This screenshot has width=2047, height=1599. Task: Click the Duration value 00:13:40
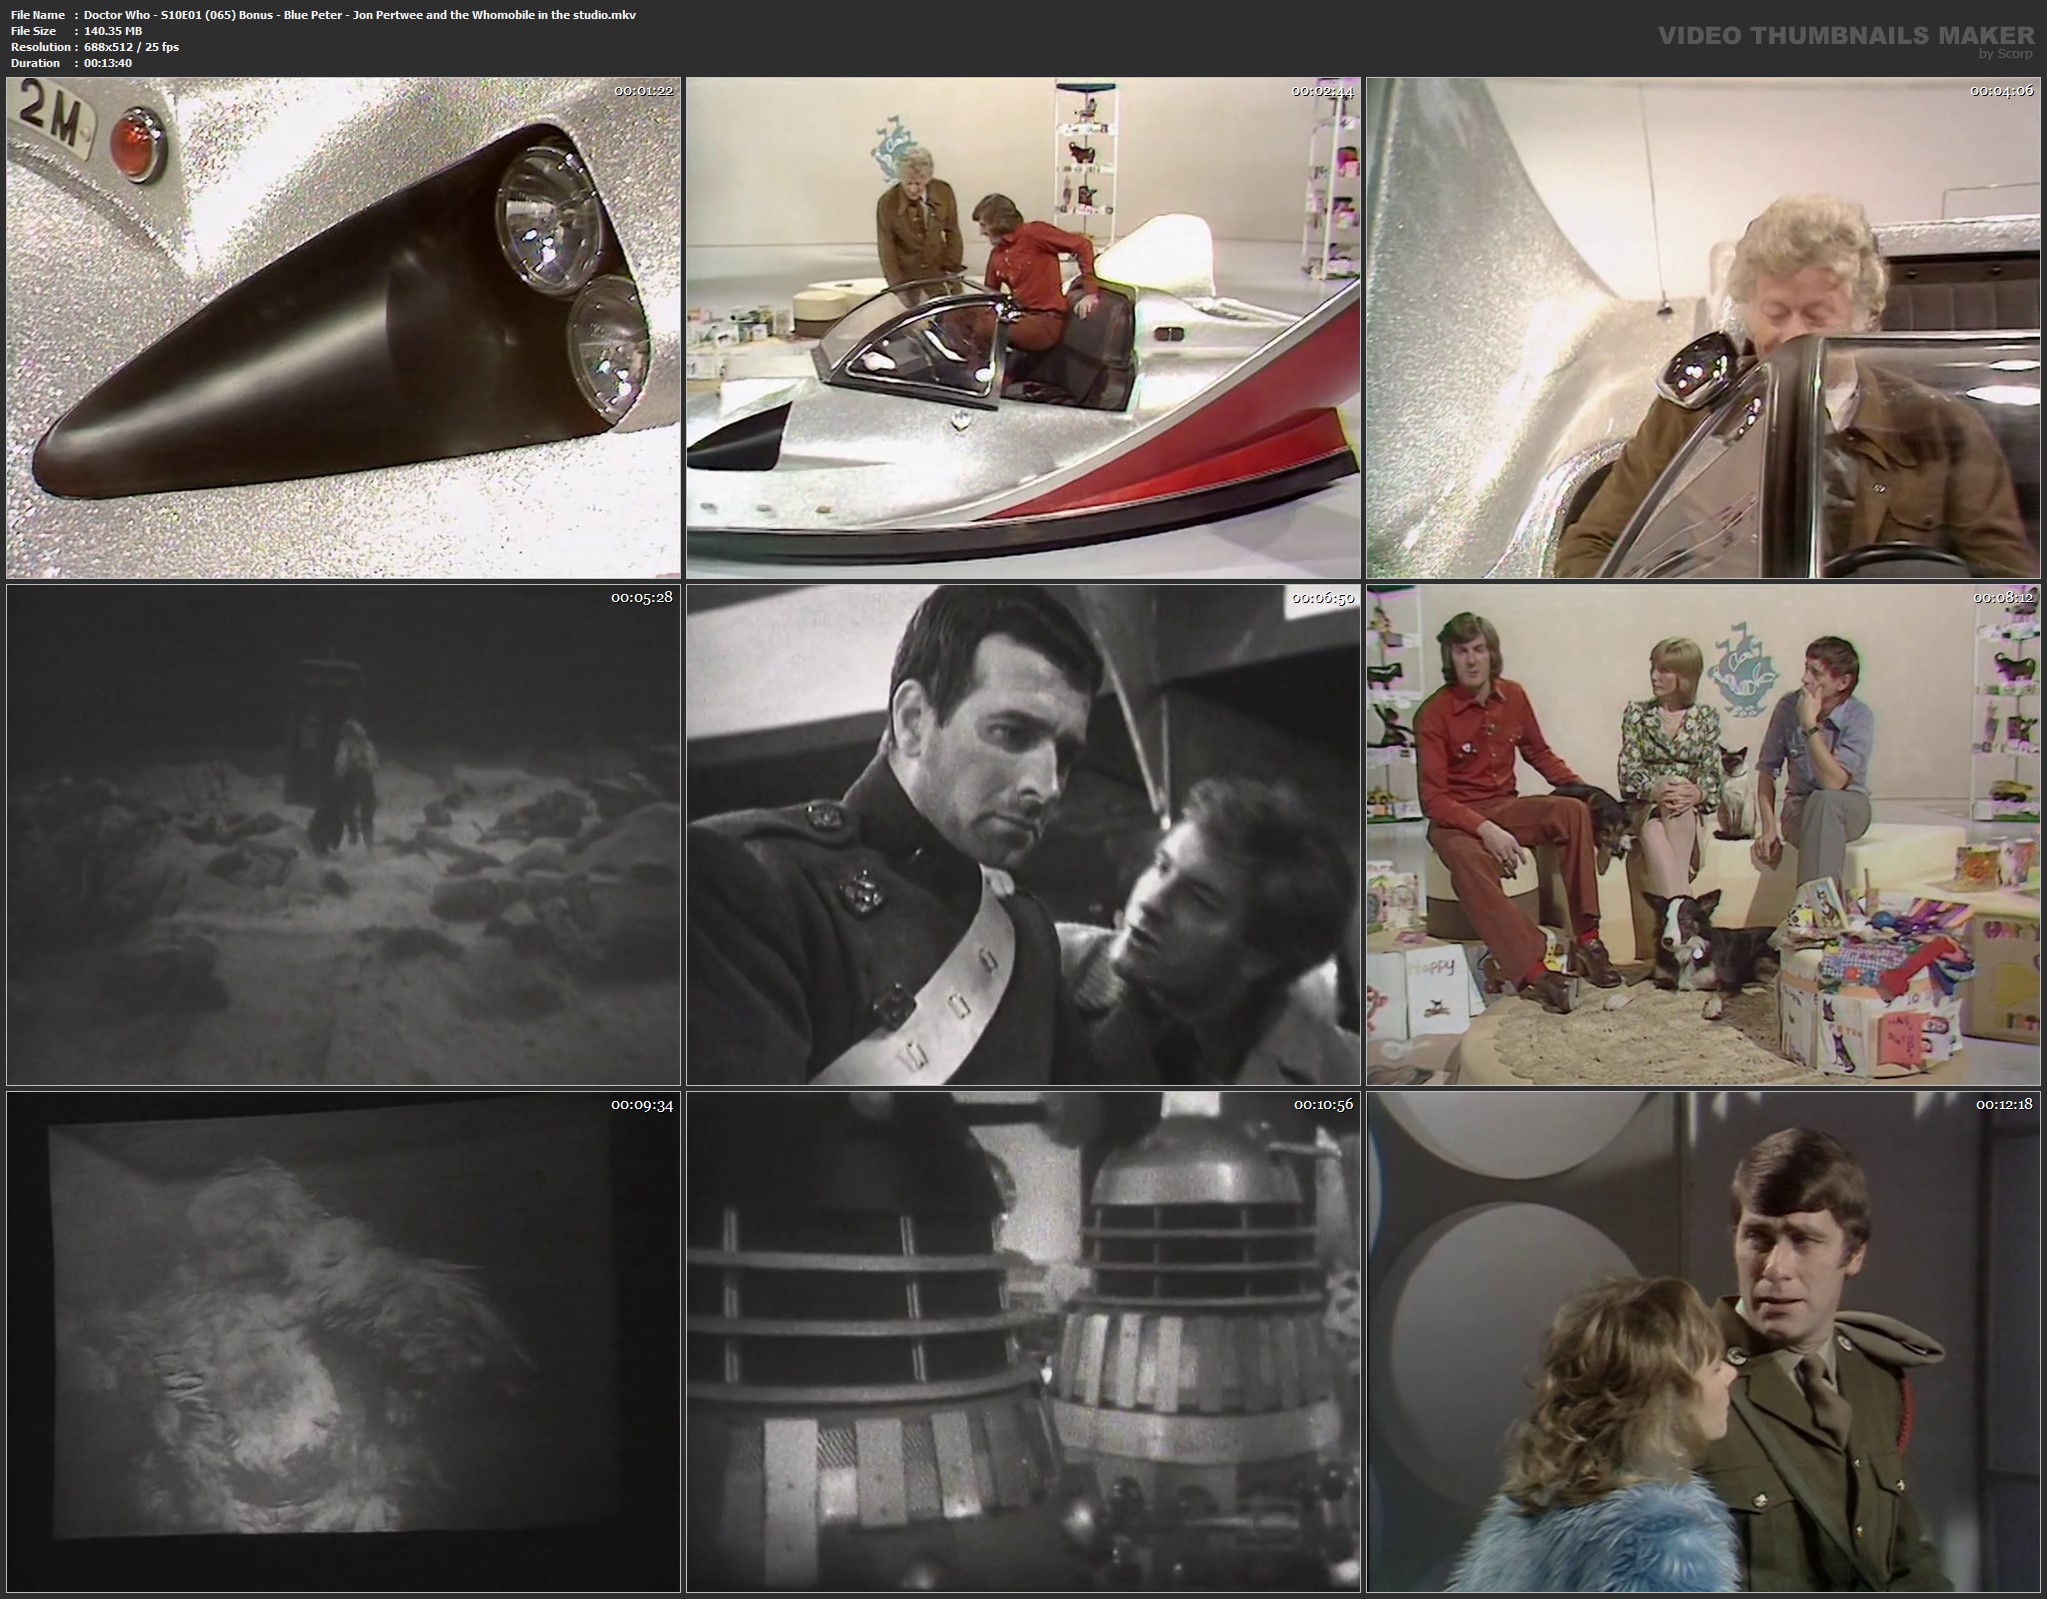tap(108, 63)
